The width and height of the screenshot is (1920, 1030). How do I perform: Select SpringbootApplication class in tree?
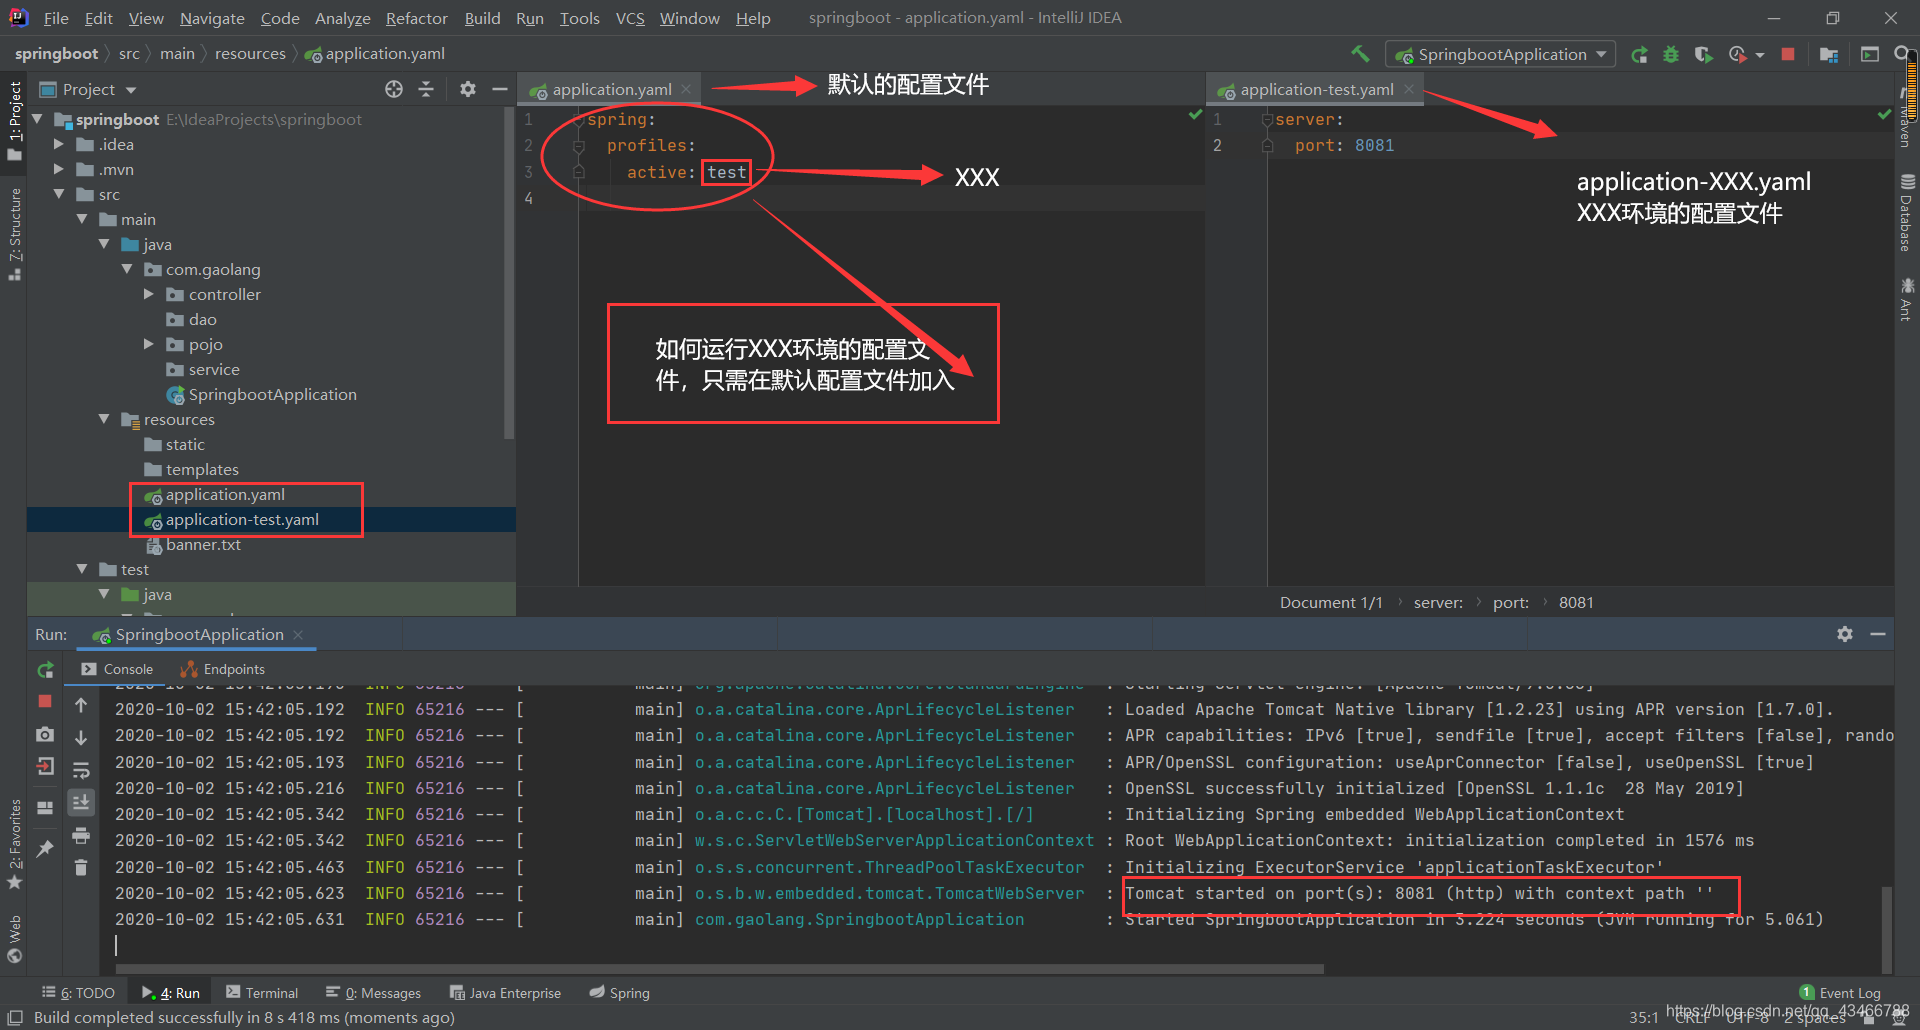point(272,395)
